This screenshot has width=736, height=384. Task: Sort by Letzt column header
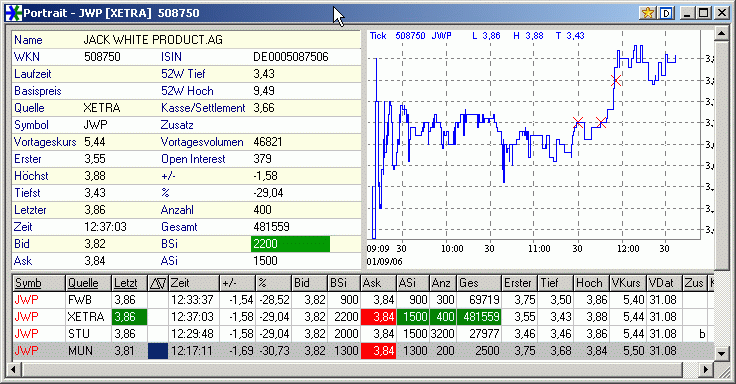130,283
